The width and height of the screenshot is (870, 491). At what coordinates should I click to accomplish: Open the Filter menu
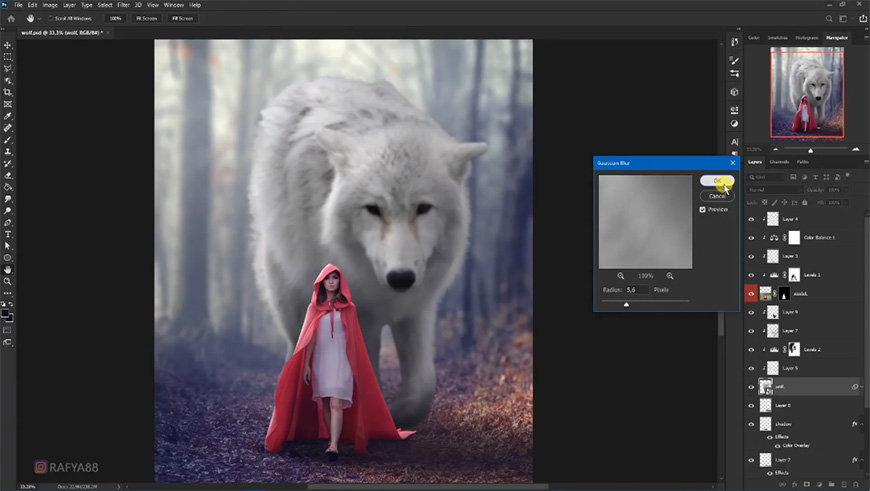tap(123, 5)
